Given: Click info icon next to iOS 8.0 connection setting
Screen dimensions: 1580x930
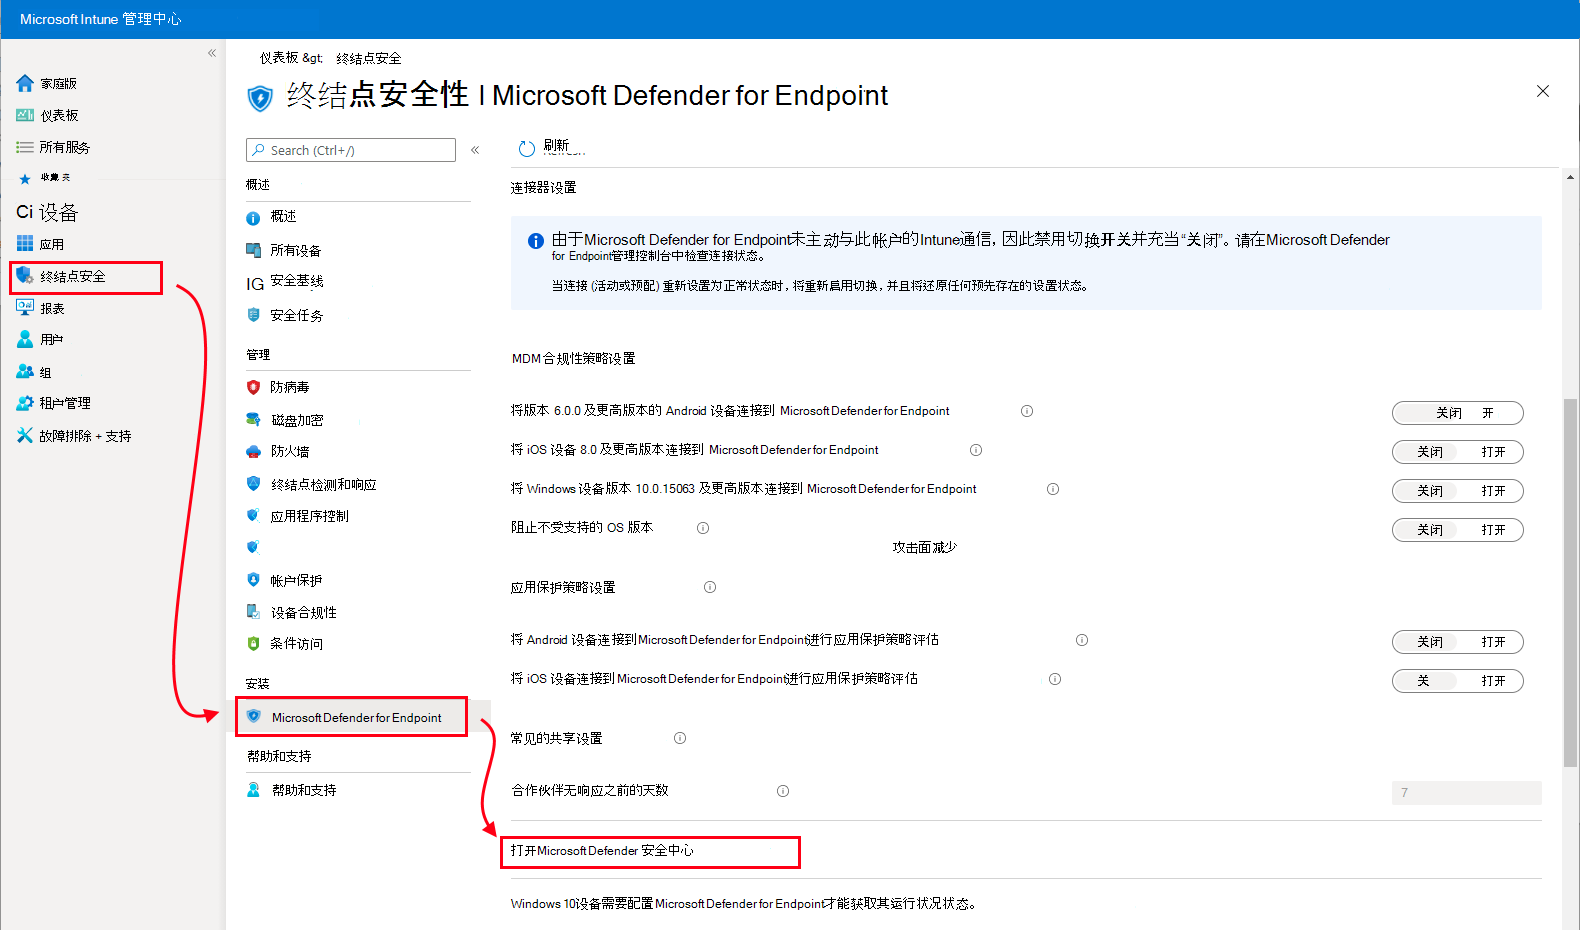Looking at the screenshot, I should point(976,450).
